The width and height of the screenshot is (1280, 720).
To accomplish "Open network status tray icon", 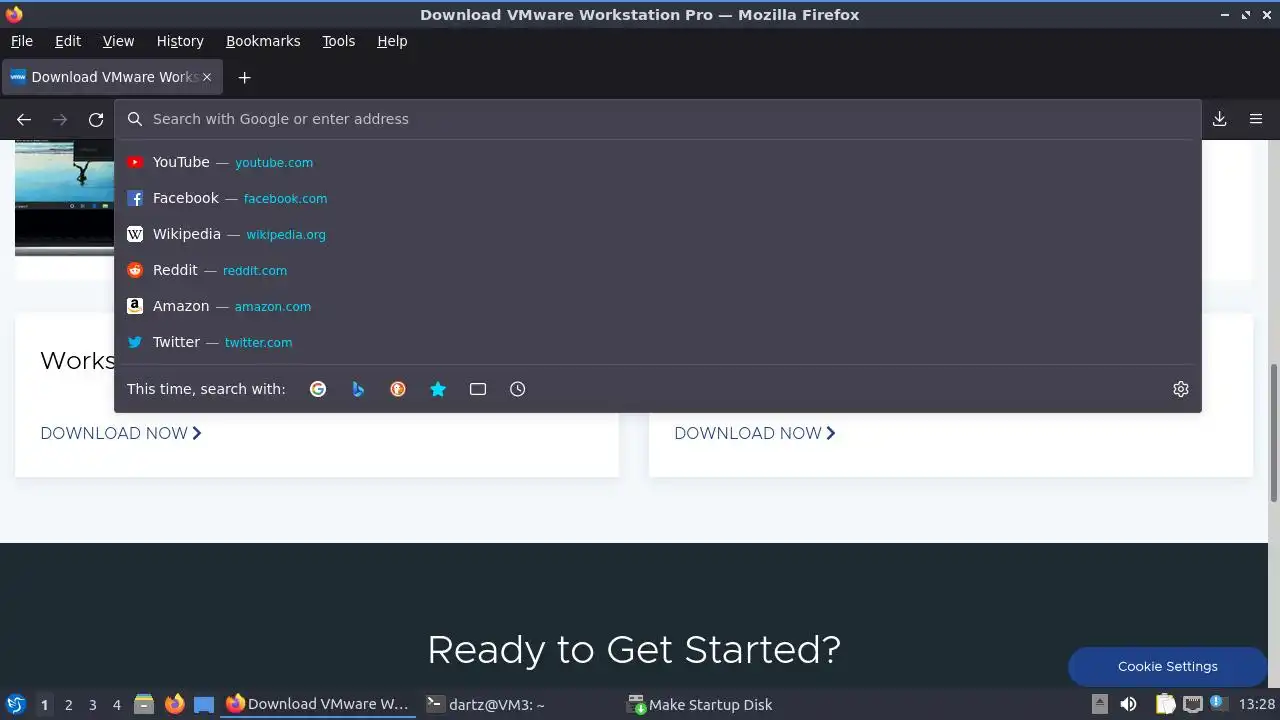I will pyautogui.click(x=1192, y=704).
